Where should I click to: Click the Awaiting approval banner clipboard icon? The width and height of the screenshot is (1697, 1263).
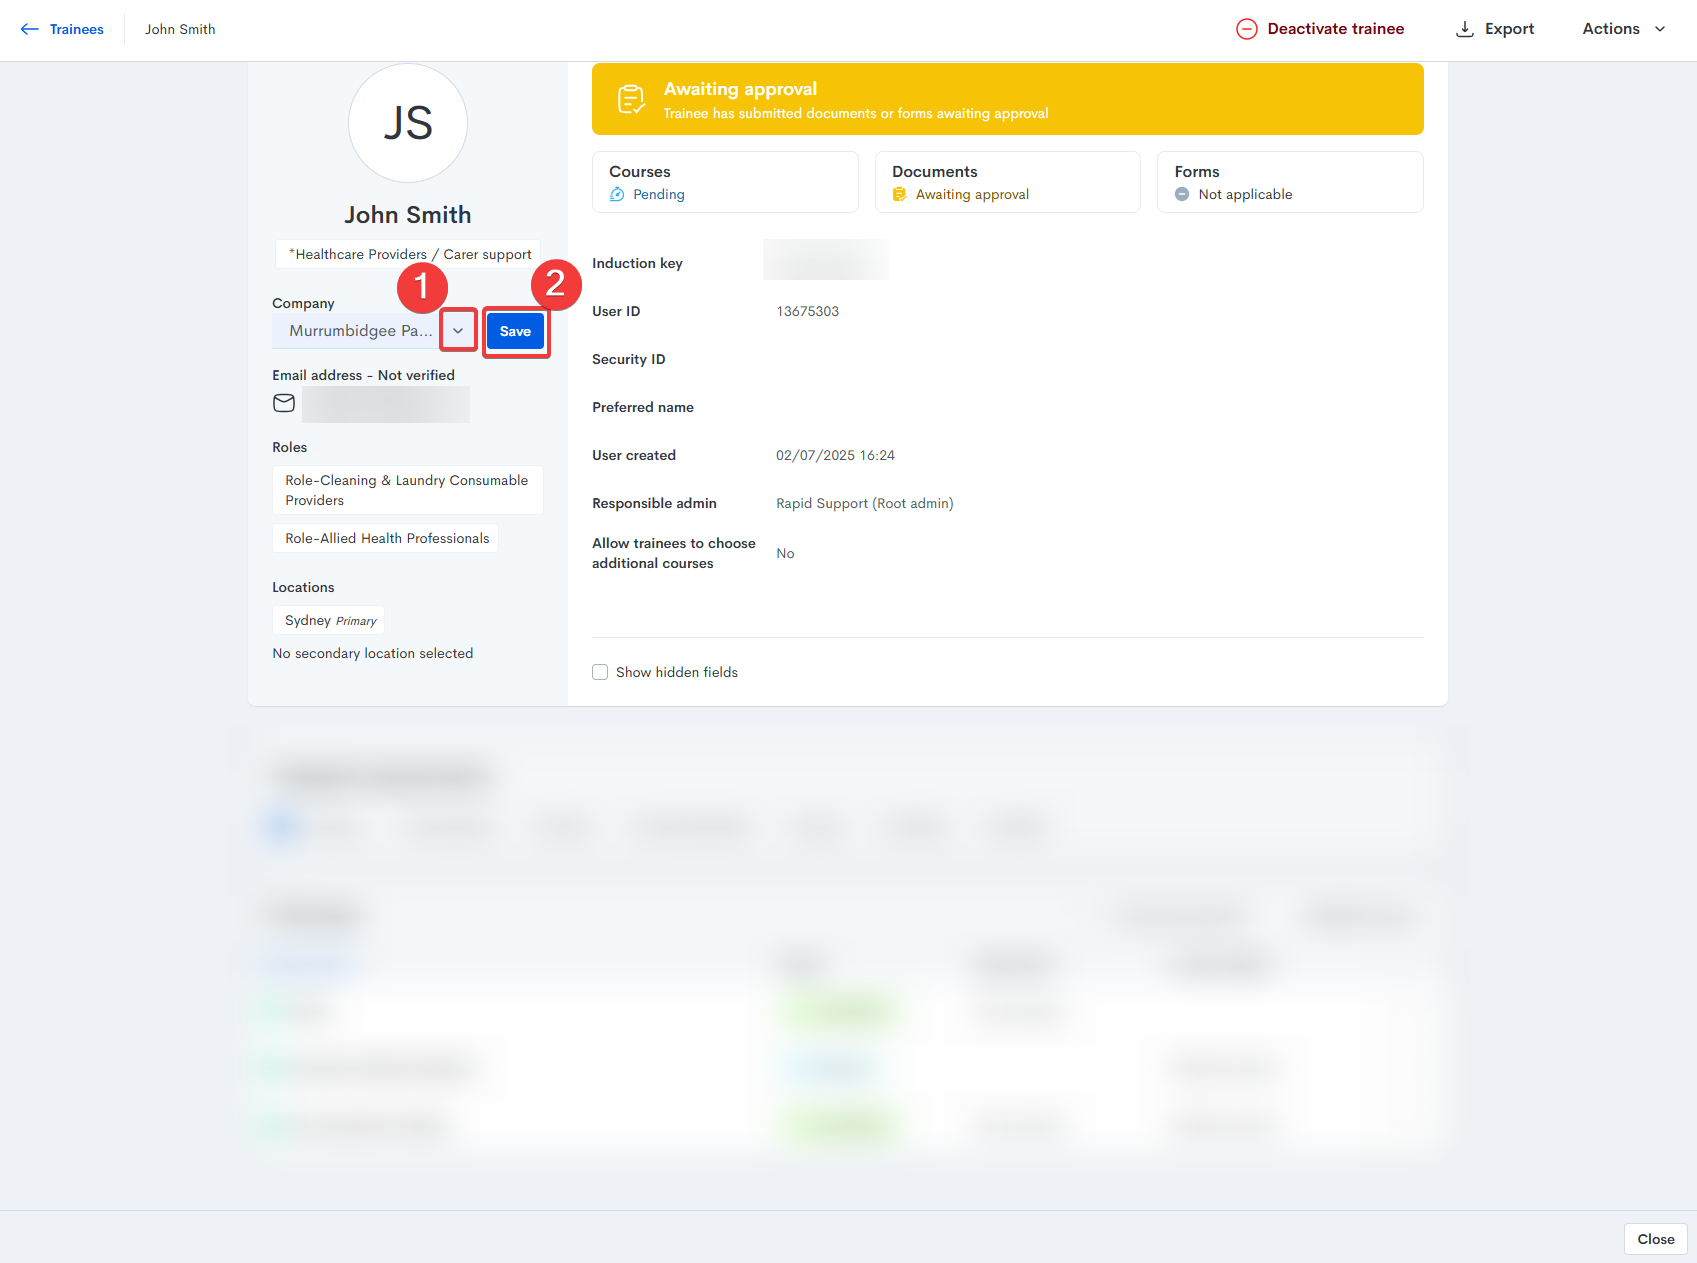631,99
